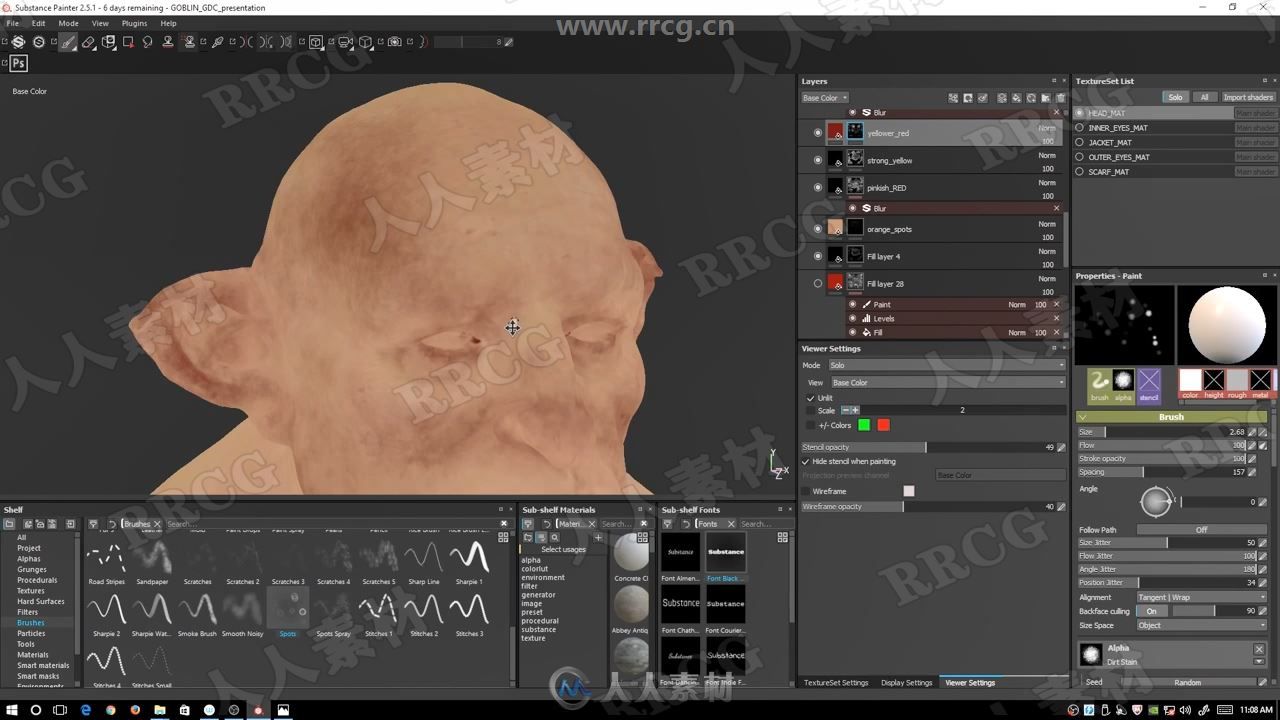1280x720 pixels.
Task: Hide the yellower_red layer
Action: point(818,133)
